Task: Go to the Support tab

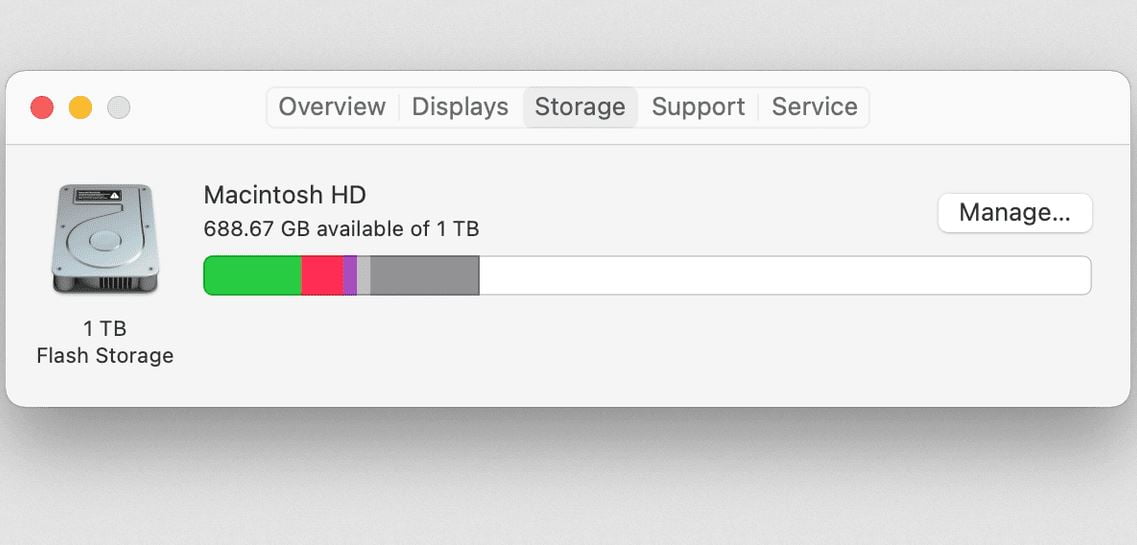Action: (698, 107)
